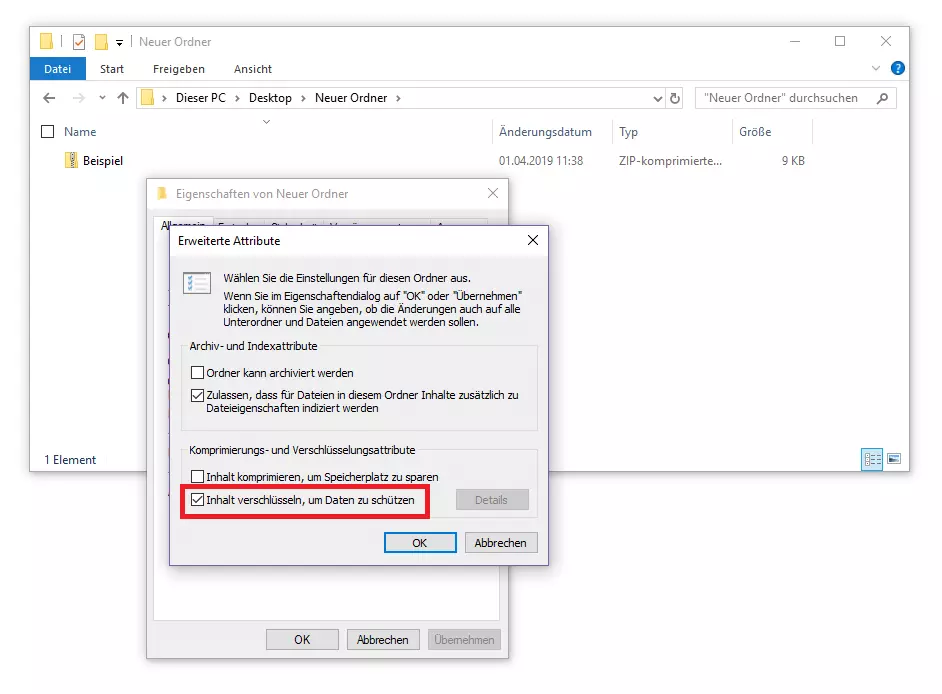
Task: Expand the chevron after Dieser PC
Action: (x=237, y=98)
